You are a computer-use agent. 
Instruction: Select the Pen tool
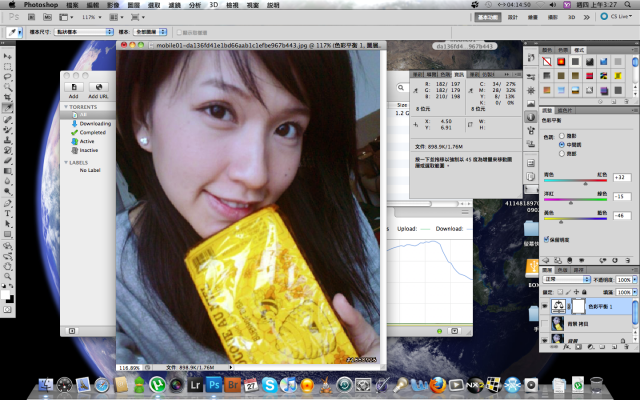(x=8, y=203)
